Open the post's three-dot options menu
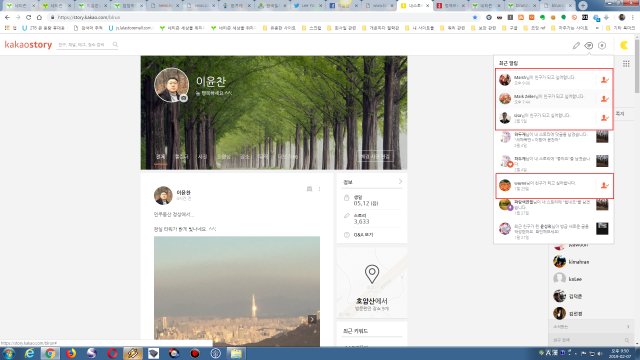Image resolution: width=640 pixels, height=360 pixels. [x=320, y=189]
